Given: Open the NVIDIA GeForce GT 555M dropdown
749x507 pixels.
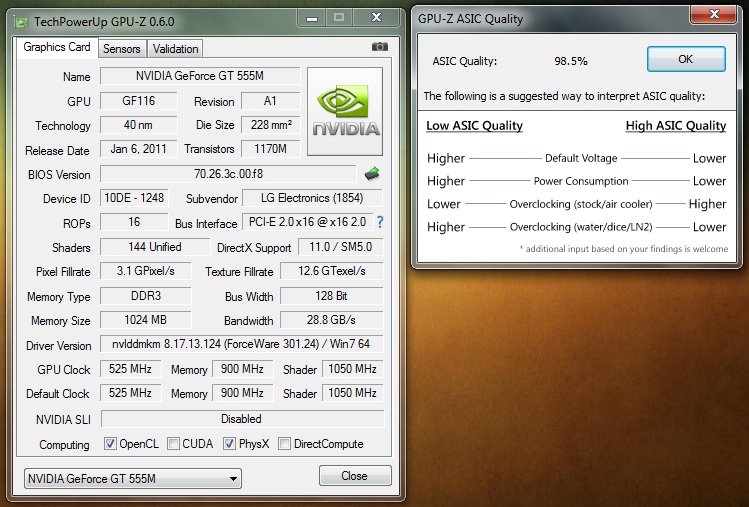Looking at the screenshot, I should tap(133, 478).
